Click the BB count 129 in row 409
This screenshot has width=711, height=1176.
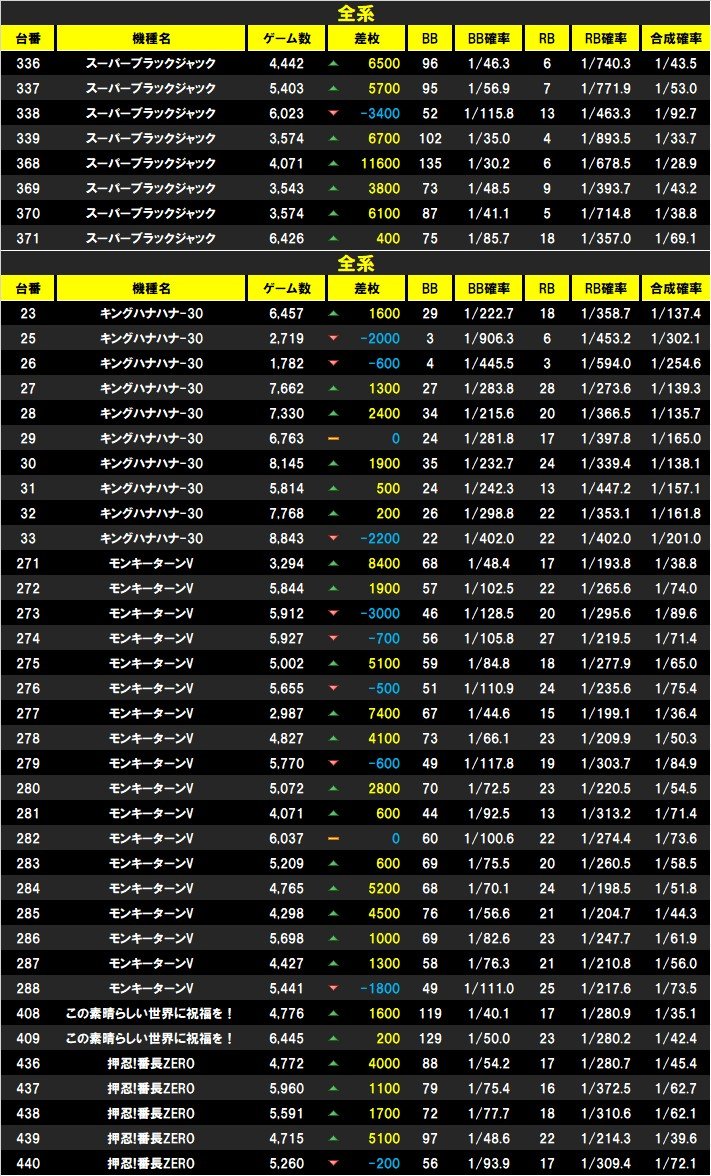(430, 1039)
